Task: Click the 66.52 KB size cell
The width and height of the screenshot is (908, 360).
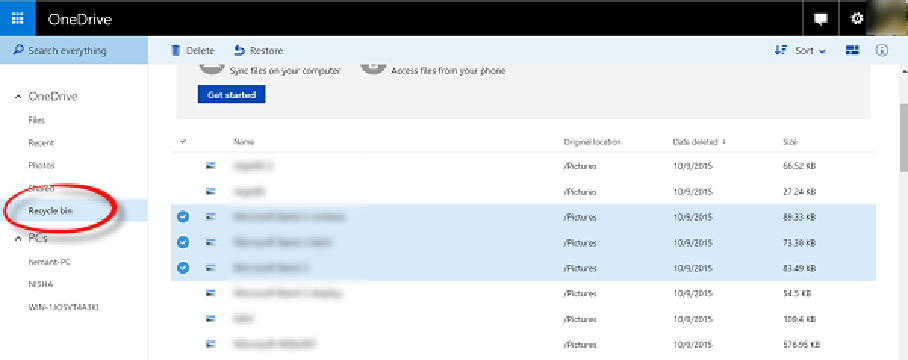Action: [x=799, y=166]
